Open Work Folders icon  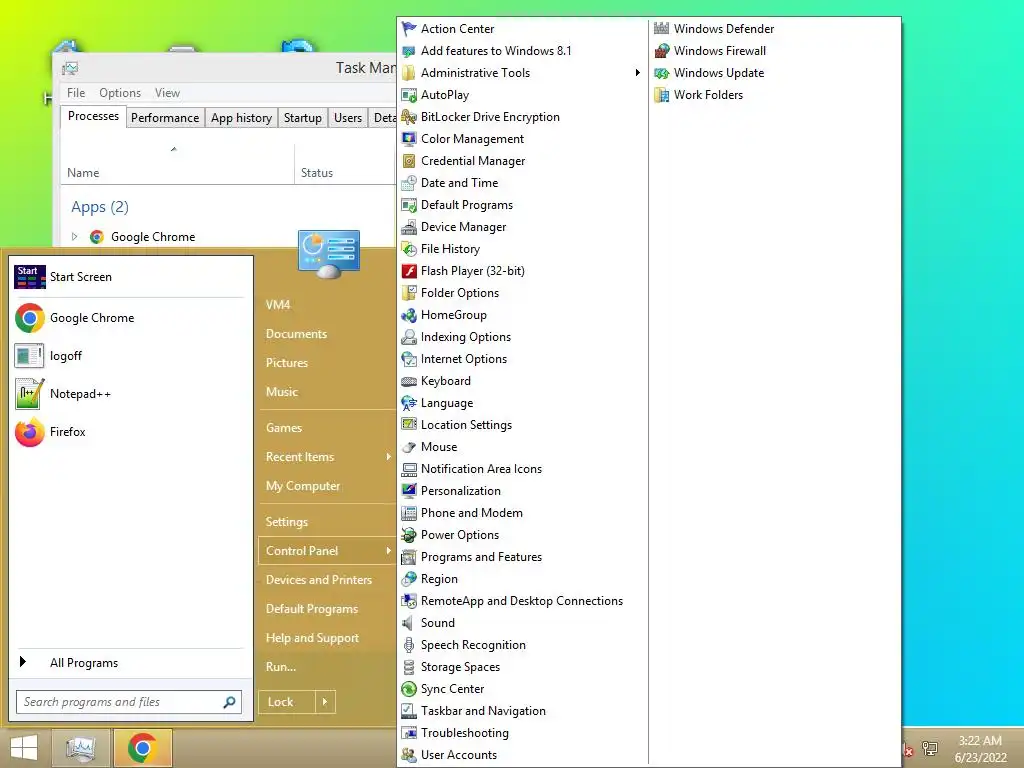click(x=662, y=95)
